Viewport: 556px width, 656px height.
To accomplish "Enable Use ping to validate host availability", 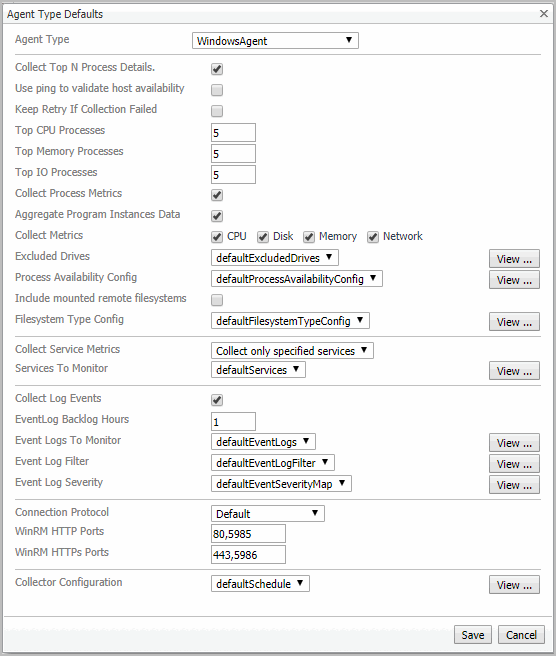I will tap(217, 90).
